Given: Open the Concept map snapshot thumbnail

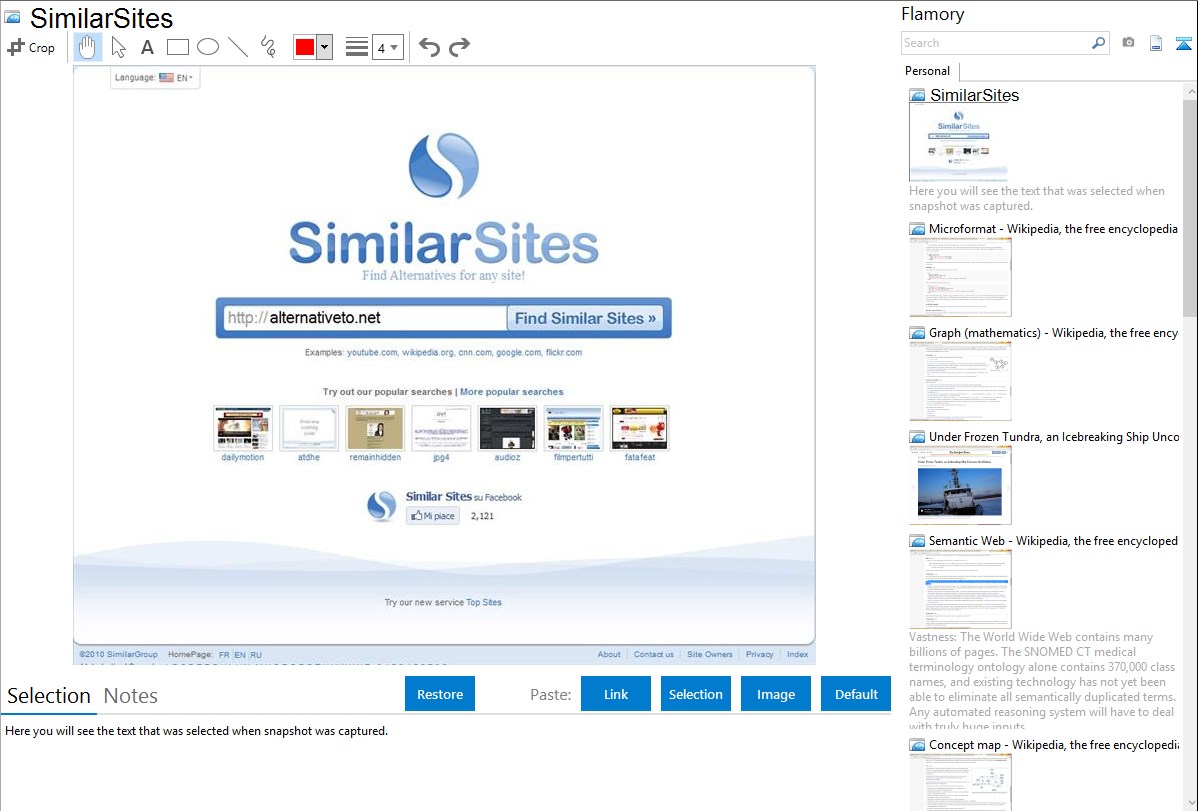Looking at the screenshot, I should 960,782.
